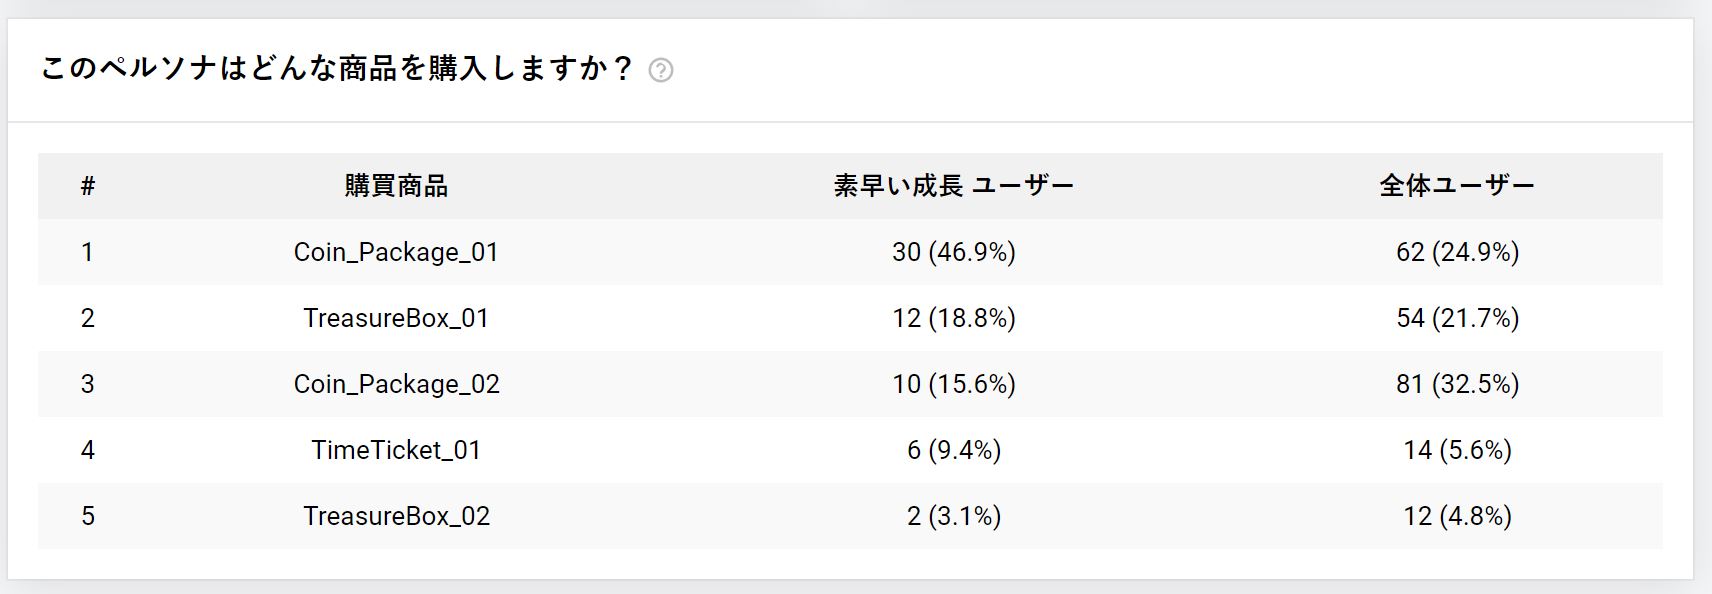Click the 62 (24.9%) value cell
The width and height of the screenshot is (1712, 594).
tap(1457, 252)
